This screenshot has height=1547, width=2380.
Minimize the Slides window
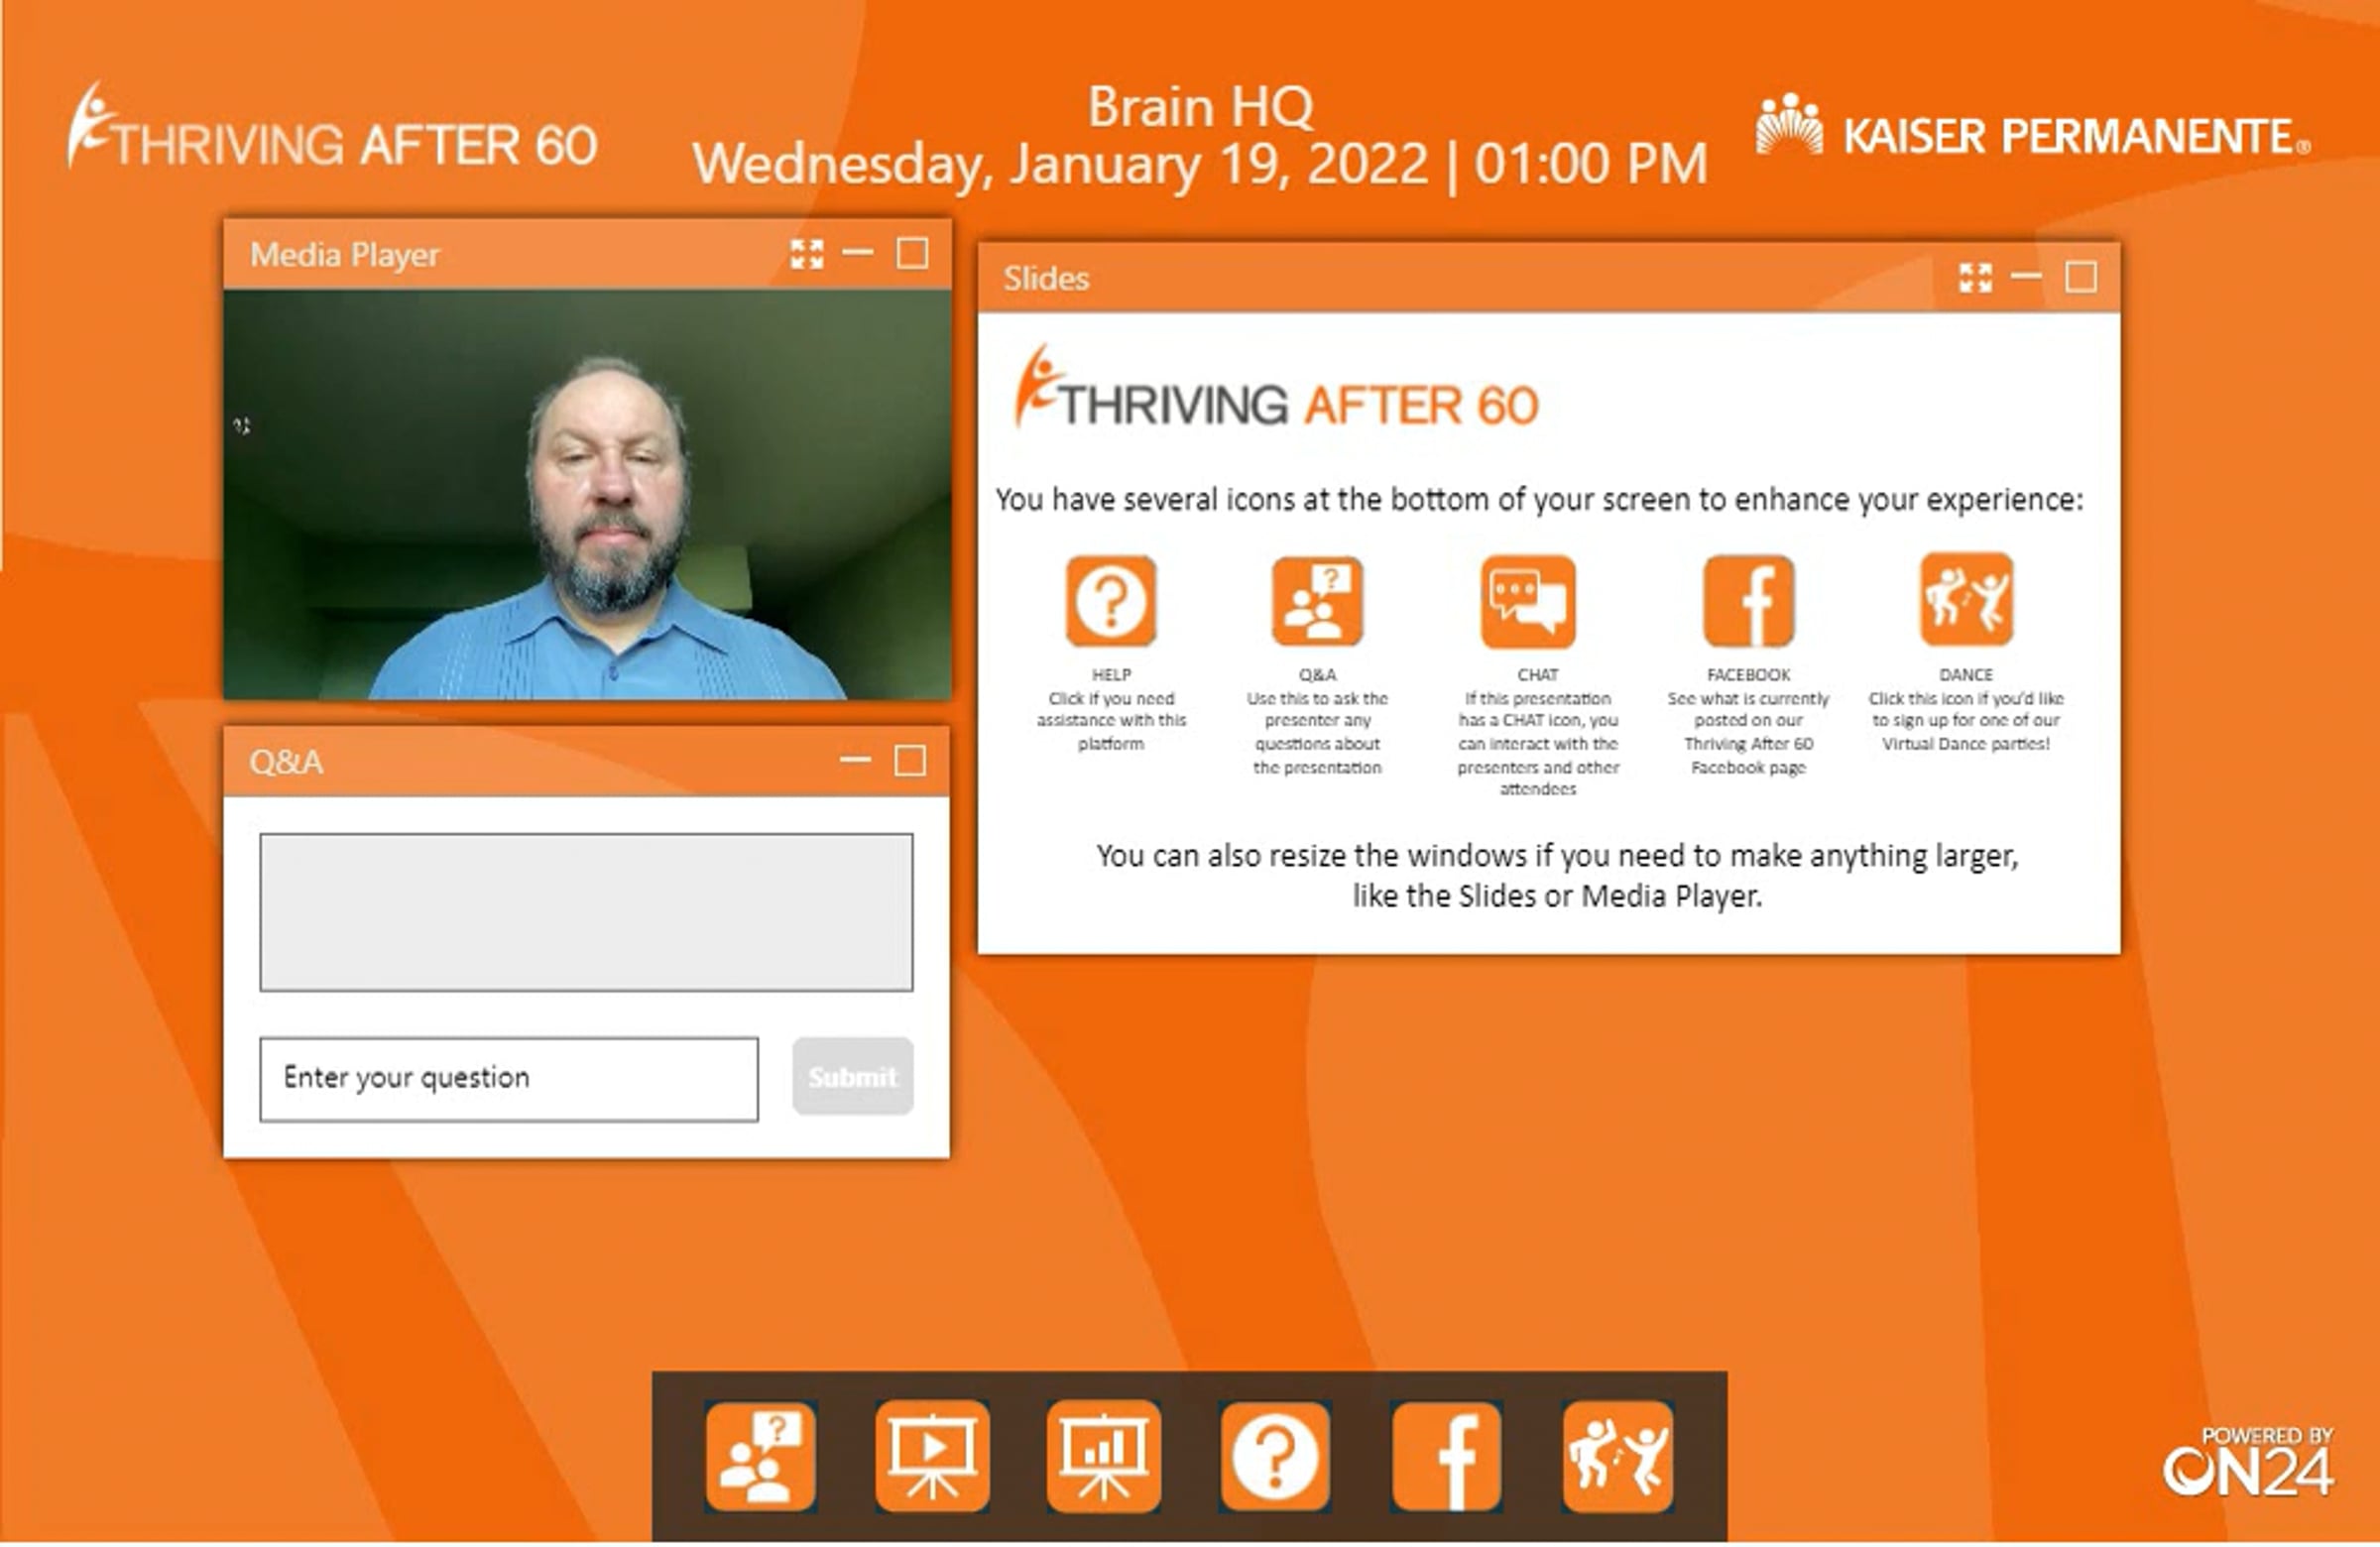pyautogui.click(x=2026, y=276)
